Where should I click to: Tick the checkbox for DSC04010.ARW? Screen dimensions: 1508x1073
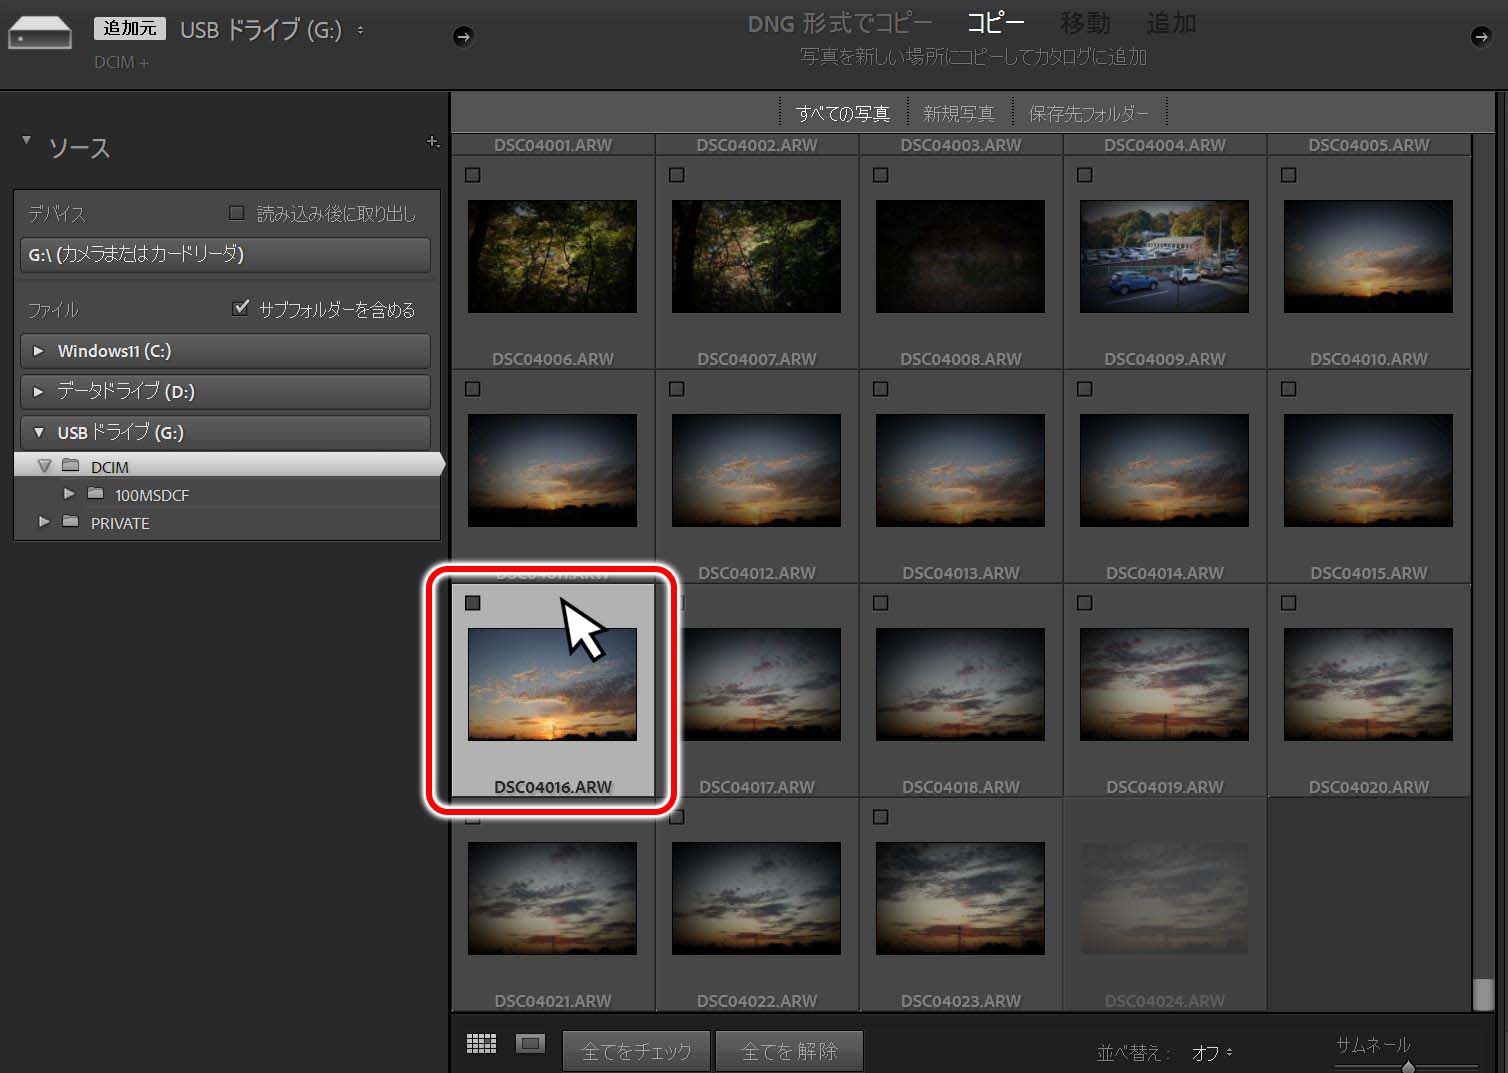pyautogui.click(x=1289, y=175)
